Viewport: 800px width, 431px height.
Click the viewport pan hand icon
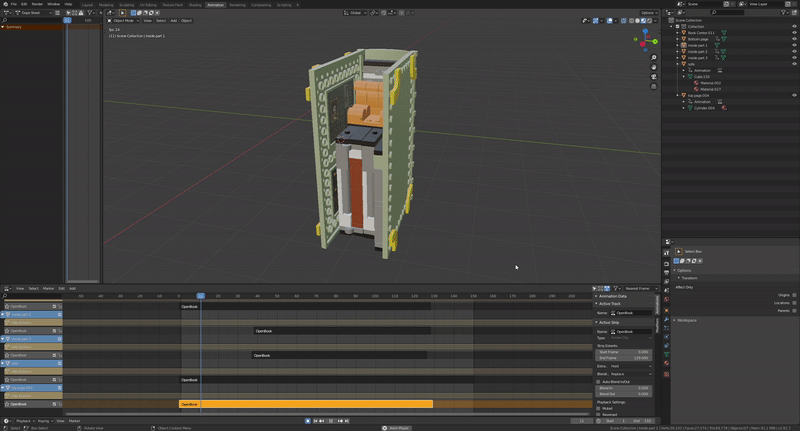click(x=654, y=67)
